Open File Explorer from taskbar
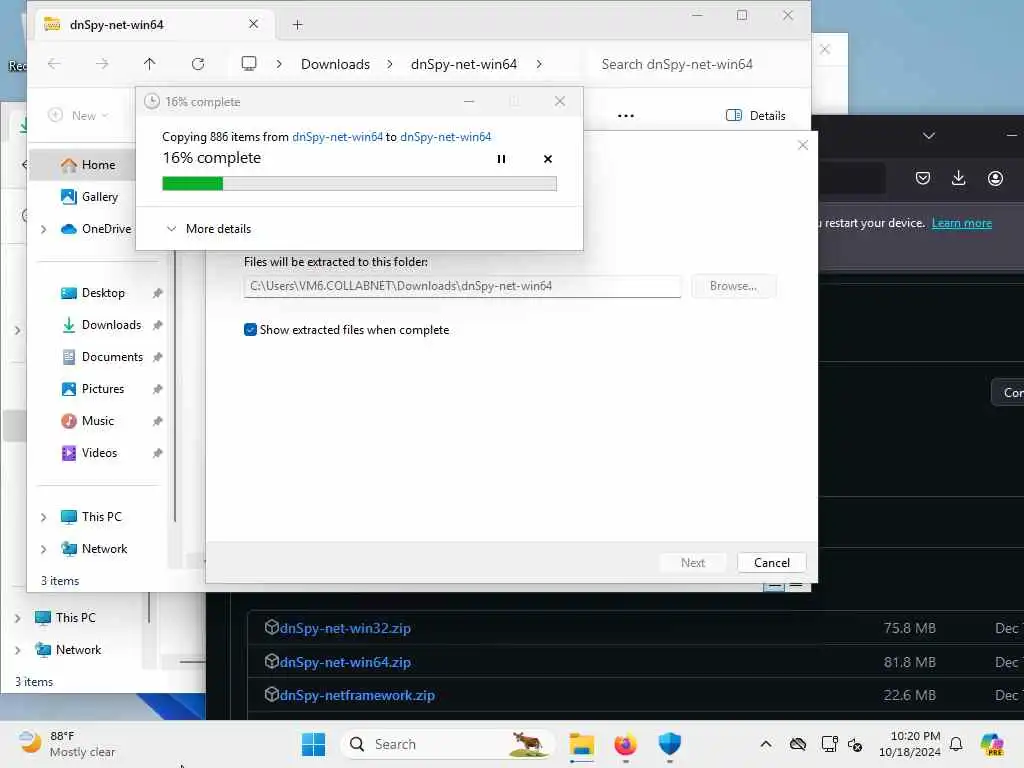This screenshot has height=768, width=1024. pyautogui.click(x=581, y=744)
